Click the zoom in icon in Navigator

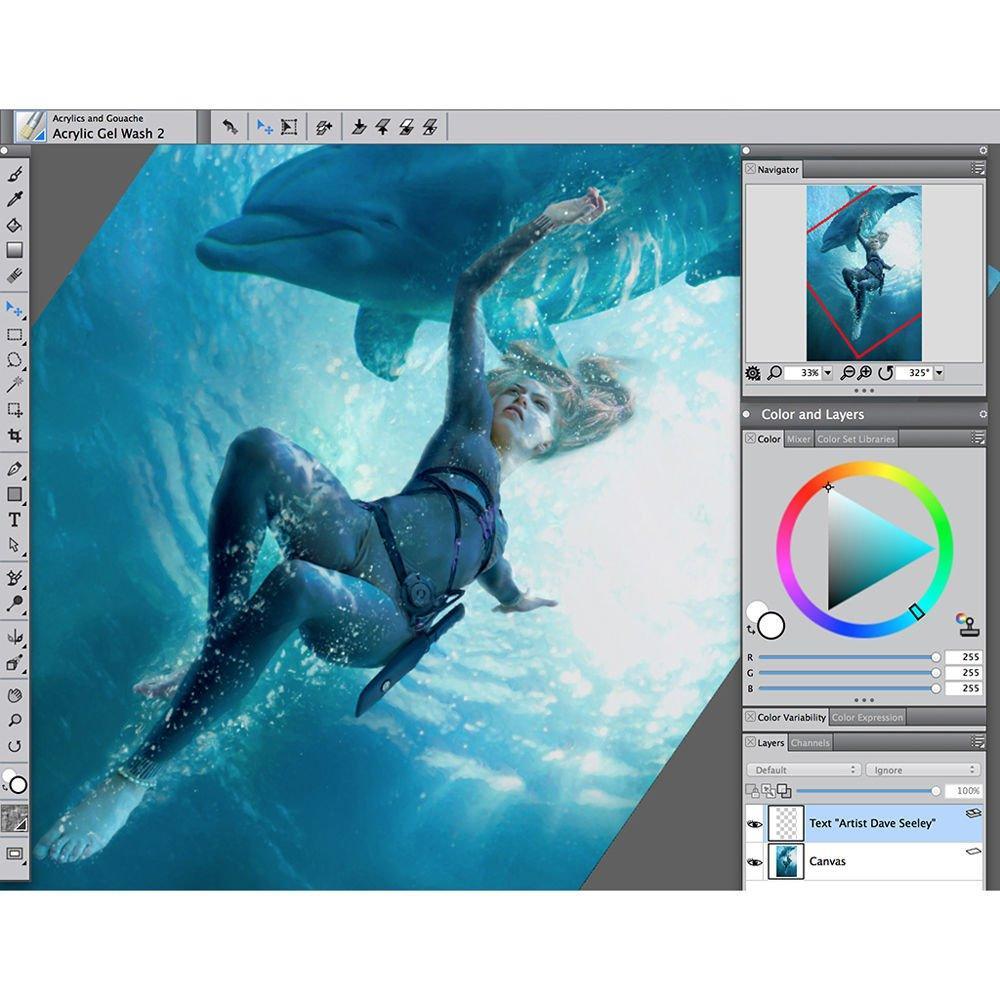(865, 373)
